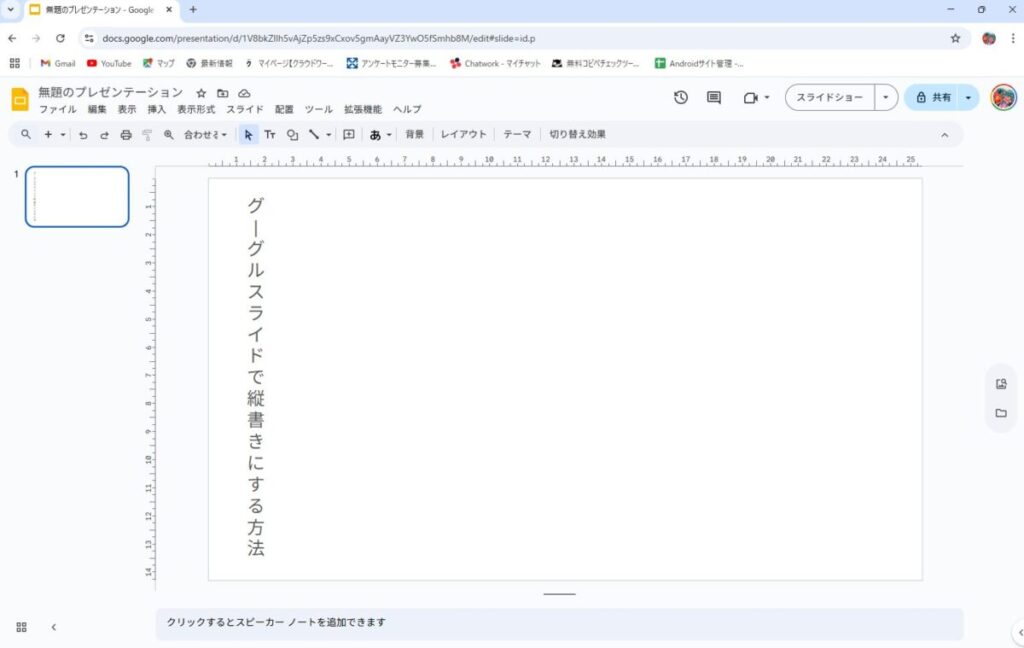Expand the Chrome tab search chevron
Screen dimensions: 1024x648
[x=10, y=10]
